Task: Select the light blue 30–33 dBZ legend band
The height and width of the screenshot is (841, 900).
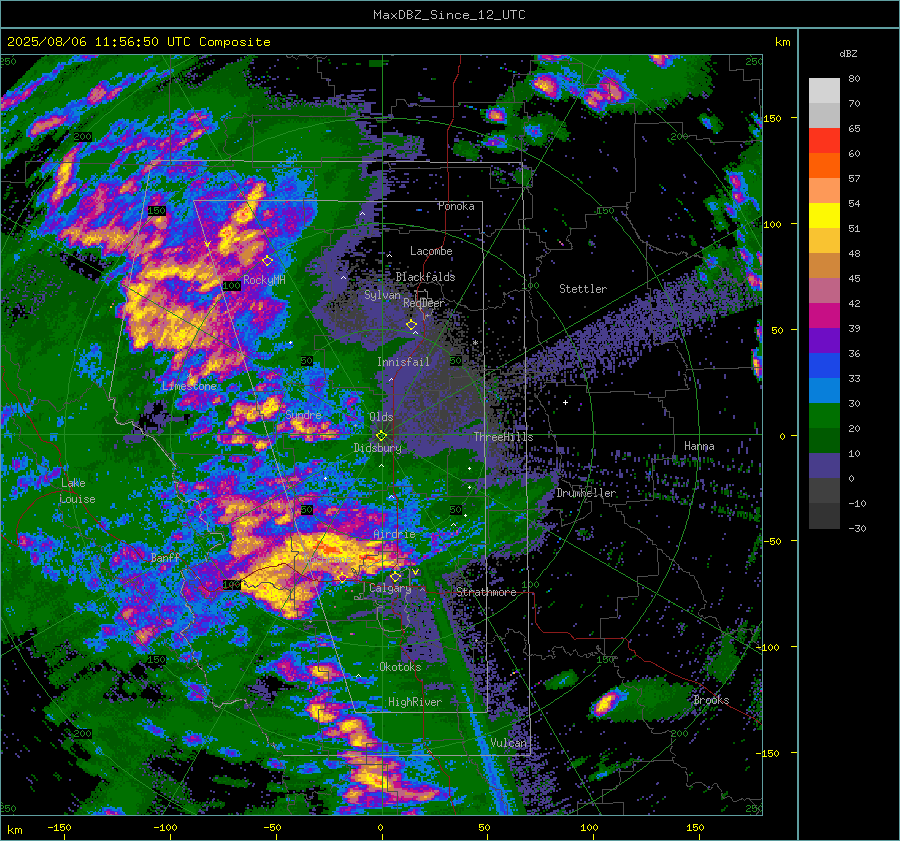Action: [824, 391]
